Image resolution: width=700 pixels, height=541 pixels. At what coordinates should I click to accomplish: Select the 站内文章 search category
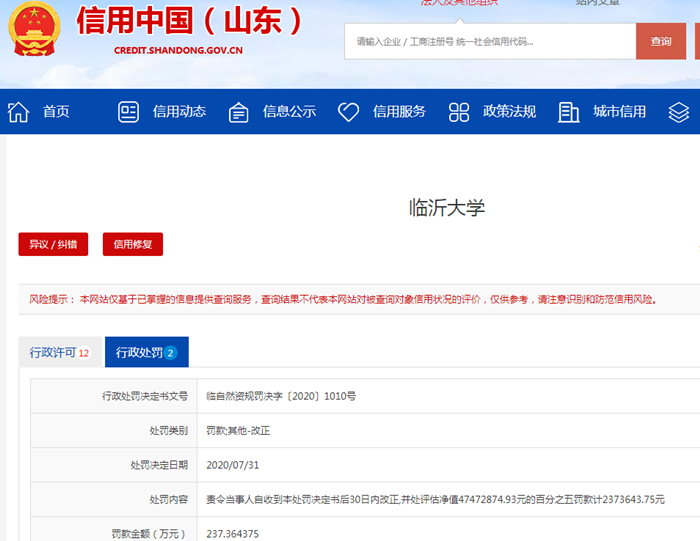[598, 2]
